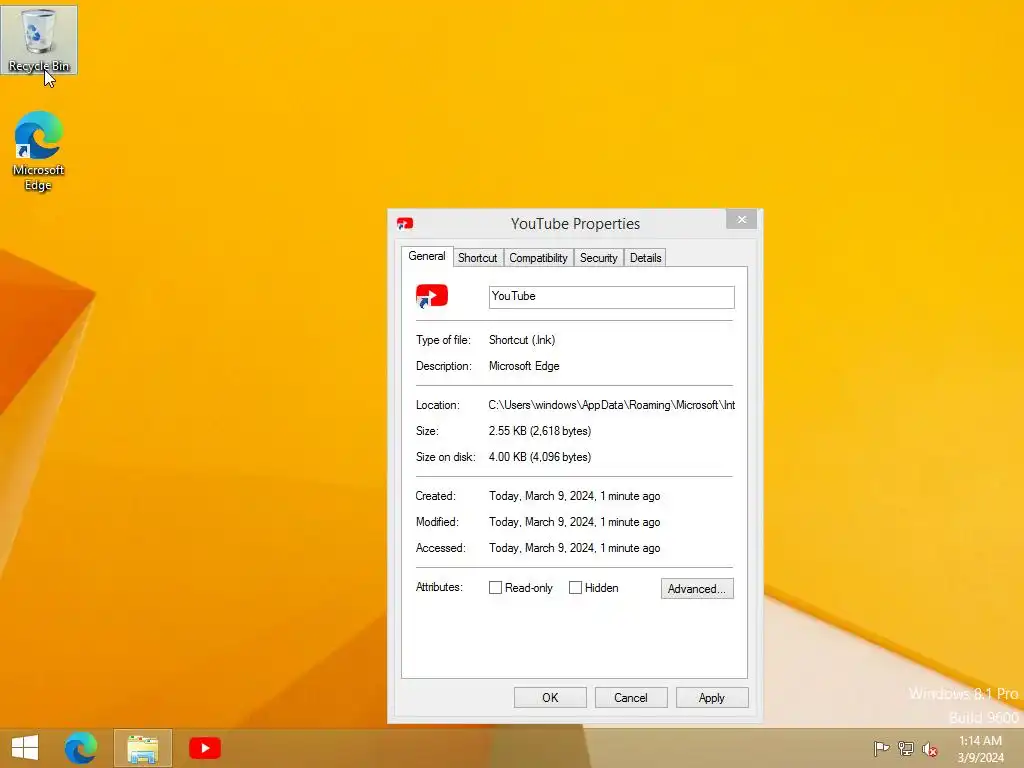Click the Location path text
The width and height of the screenshot is (1024, 768).
coord(611,405)
